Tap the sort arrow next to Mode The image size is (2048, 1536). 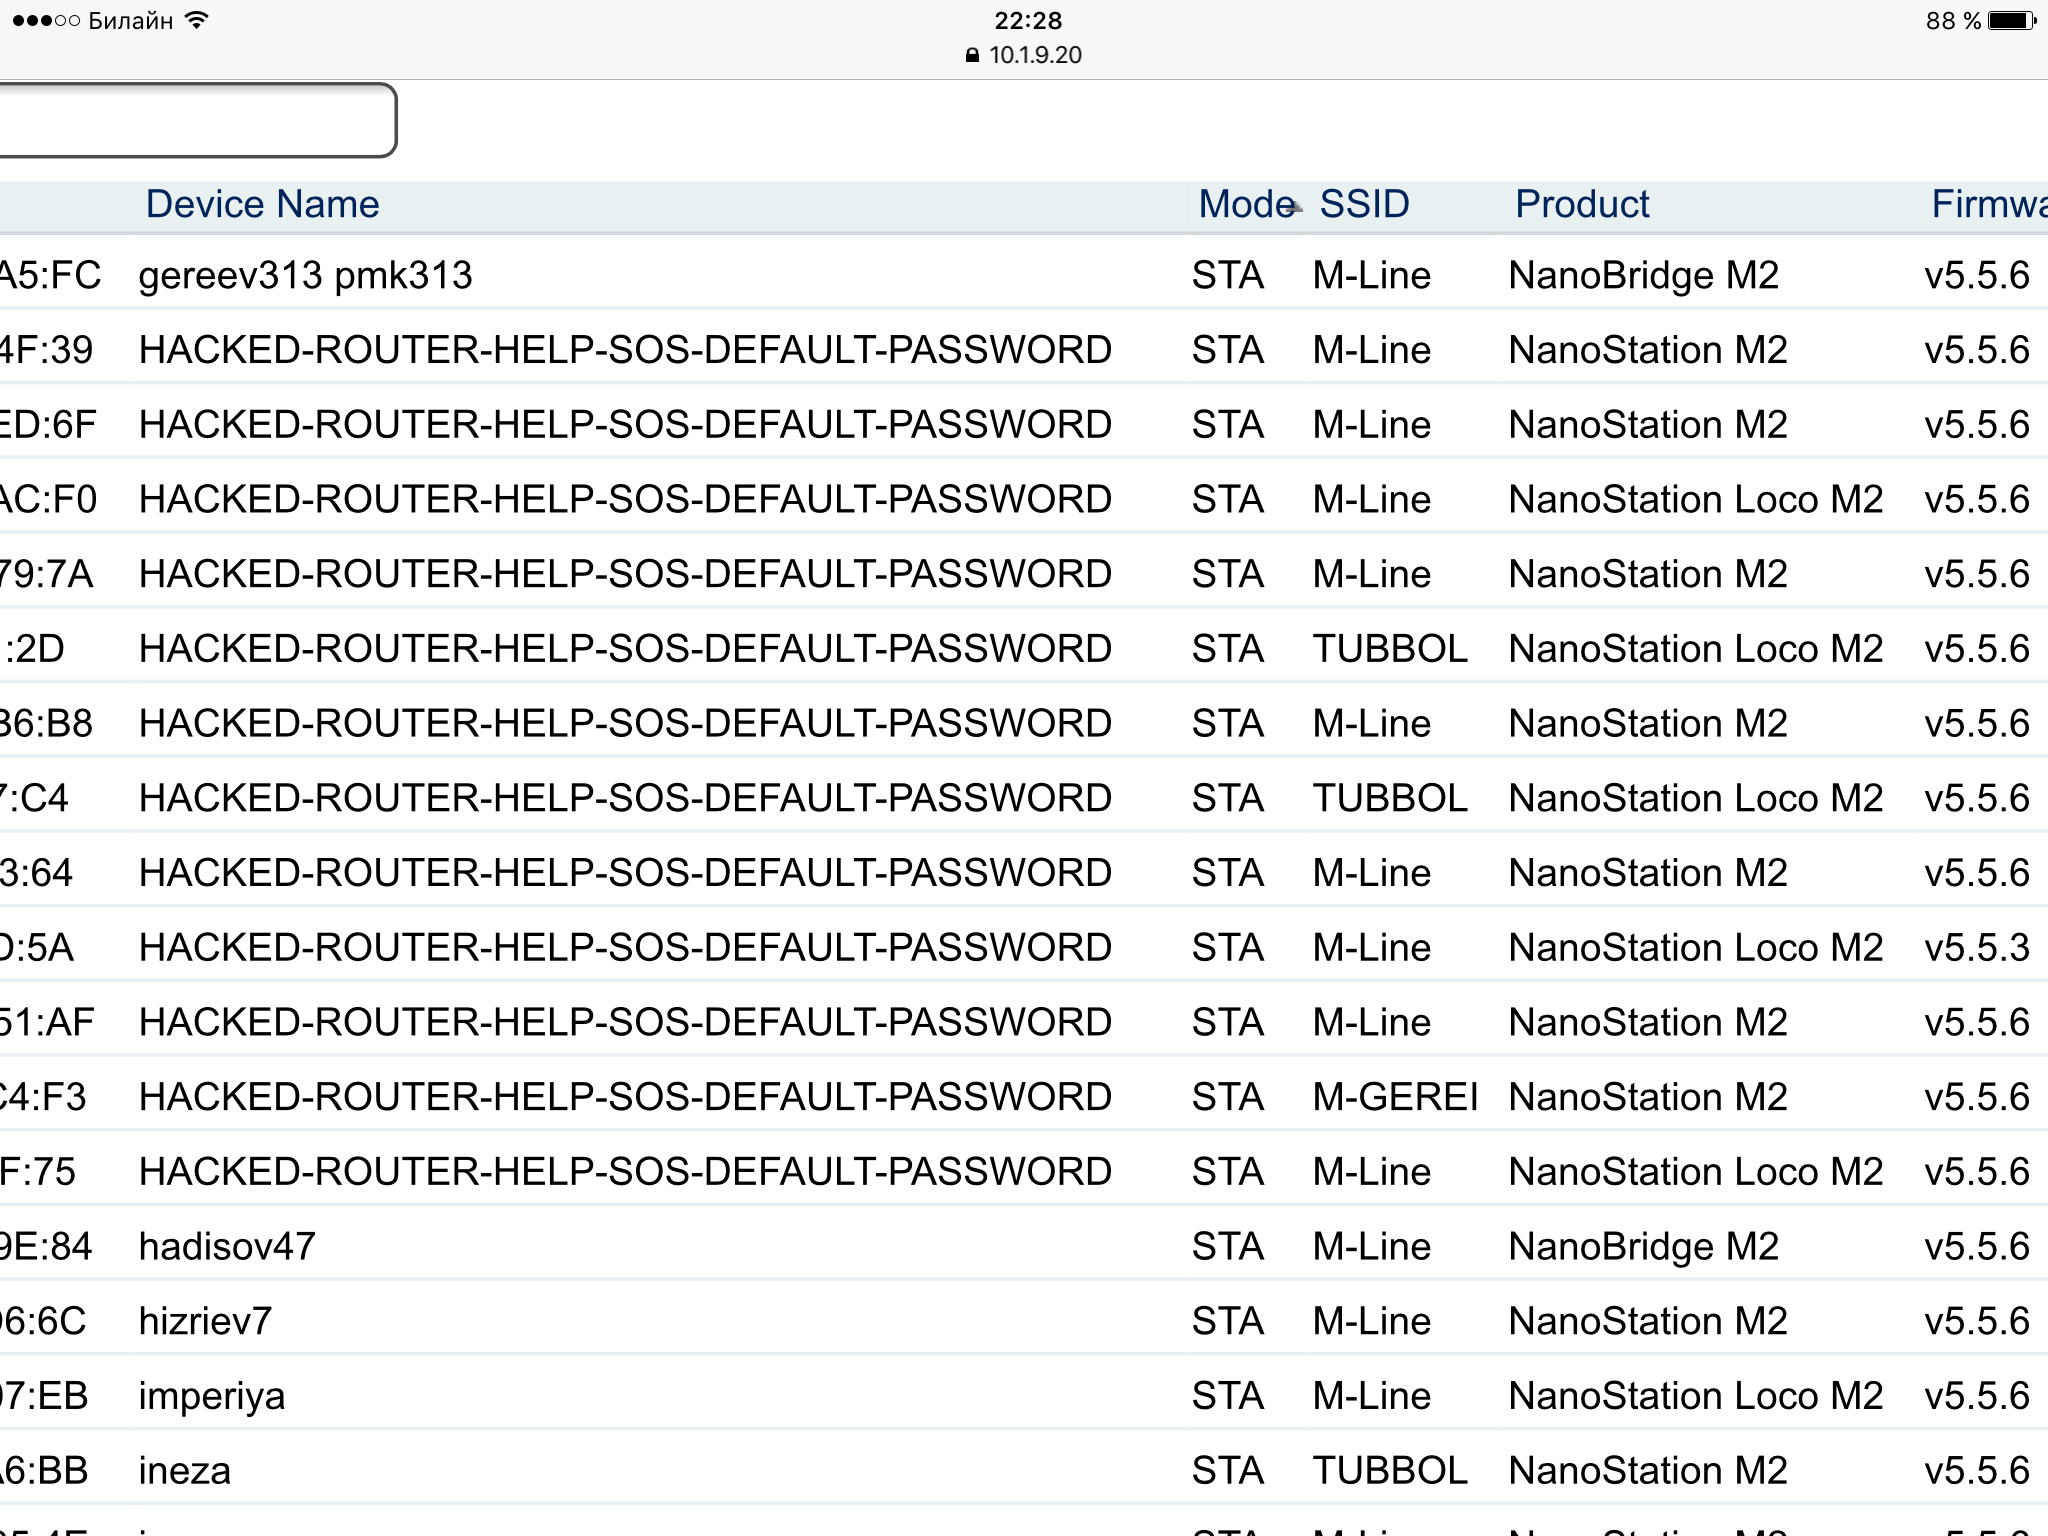[1296, 208]
